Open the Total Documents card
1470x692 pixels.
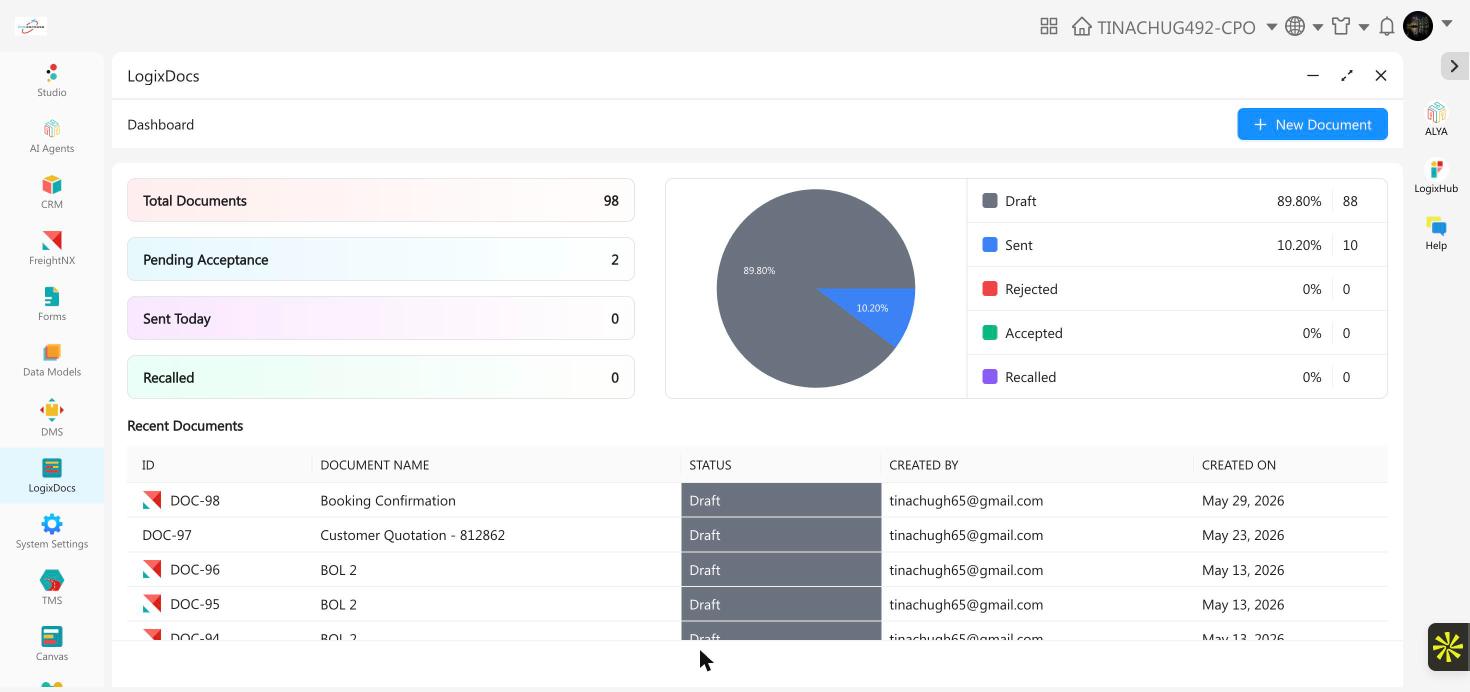click(x=381, y=200)
